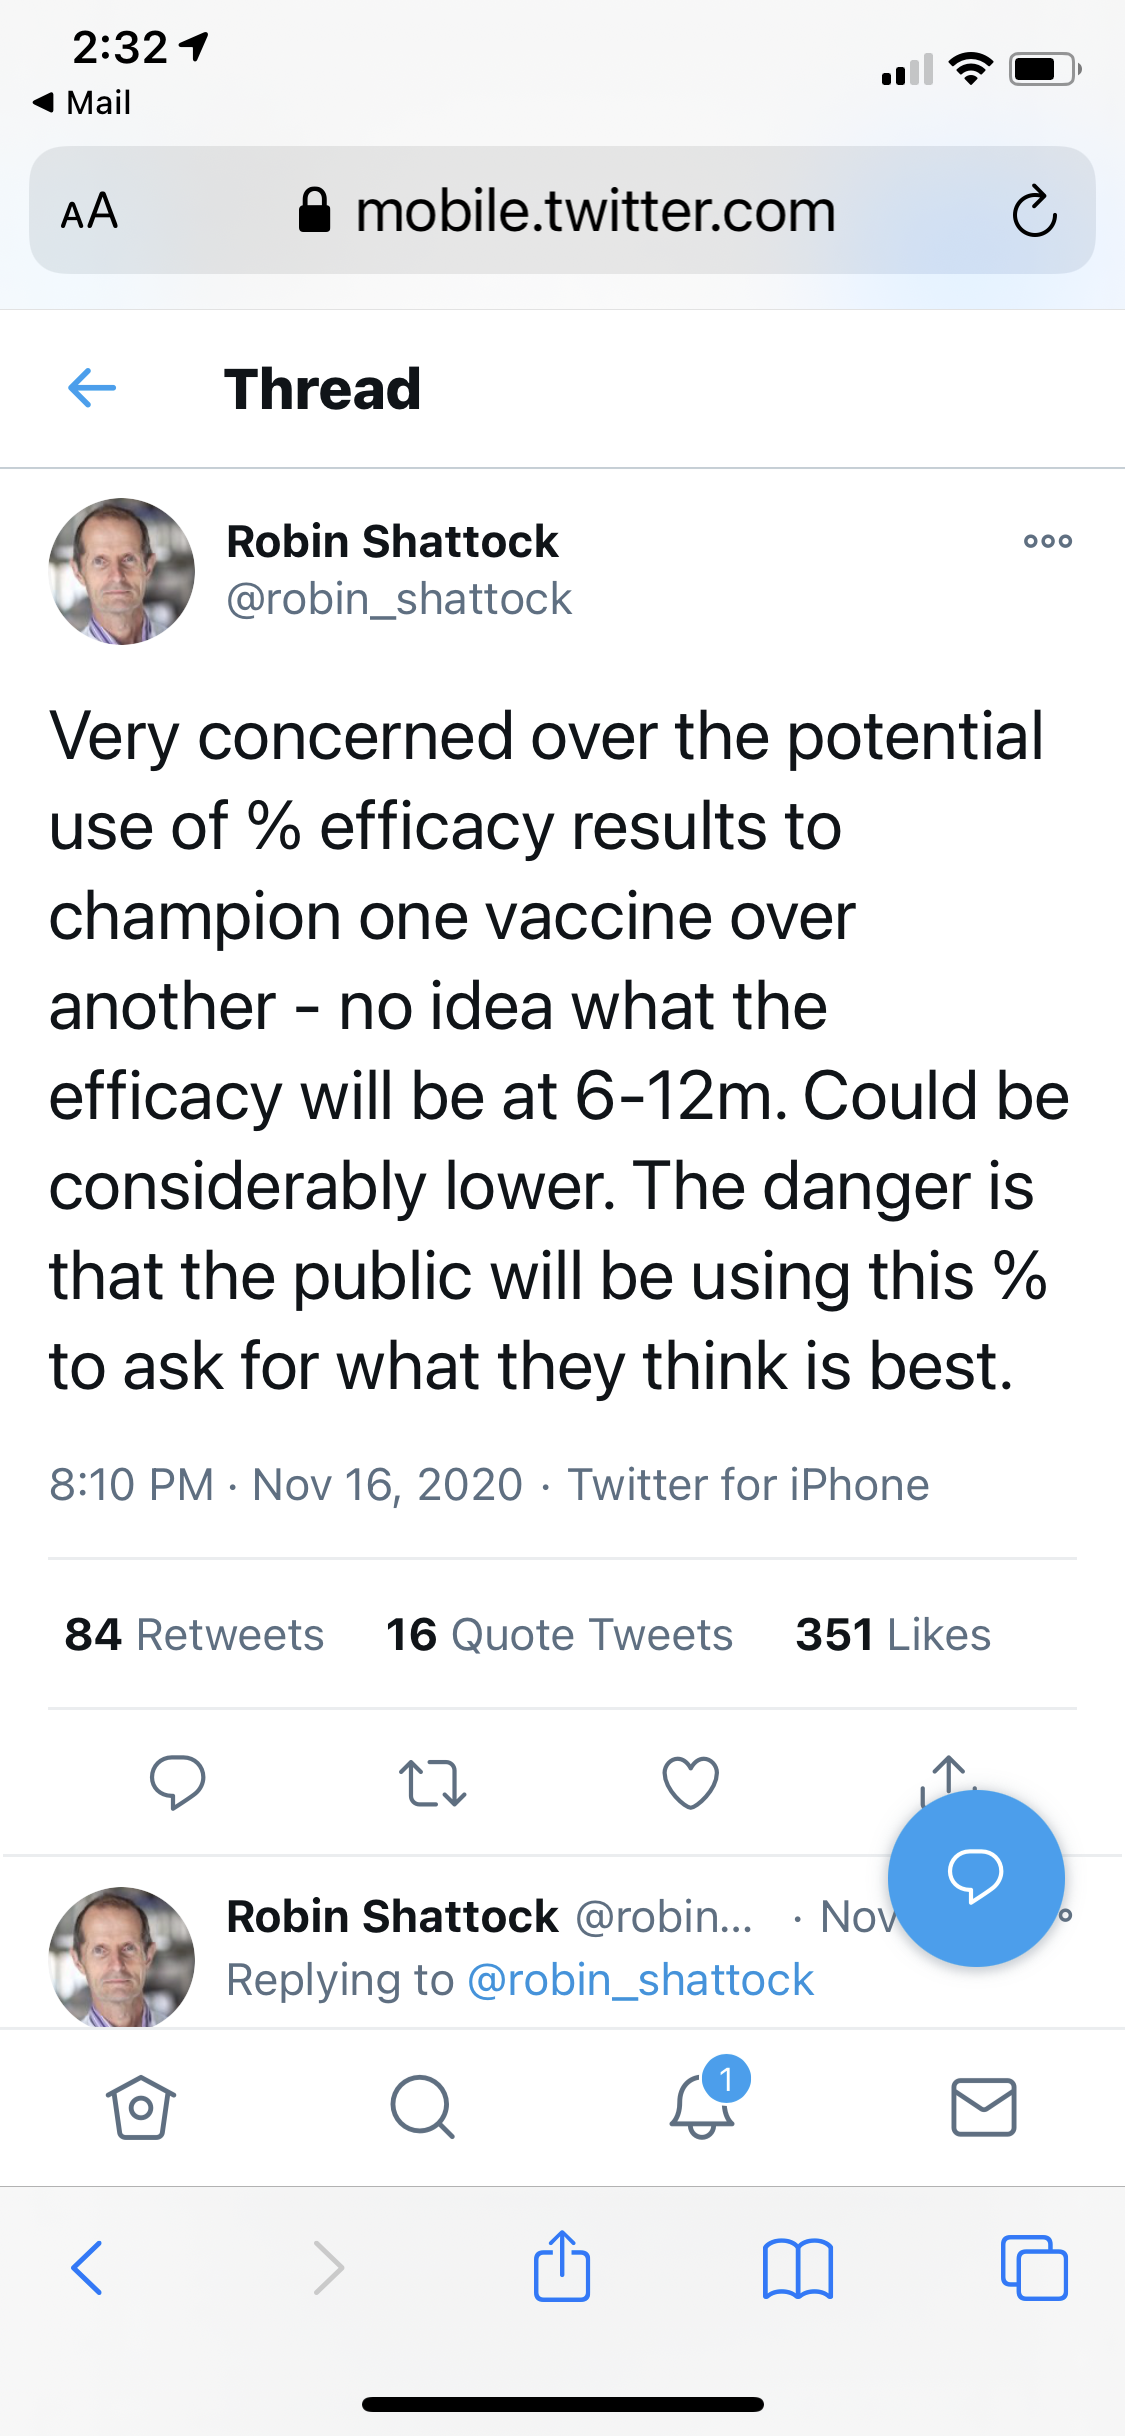
Task: Like the tweet with the heart icon
Action: pyautogui.click(x=691, y=1782)
